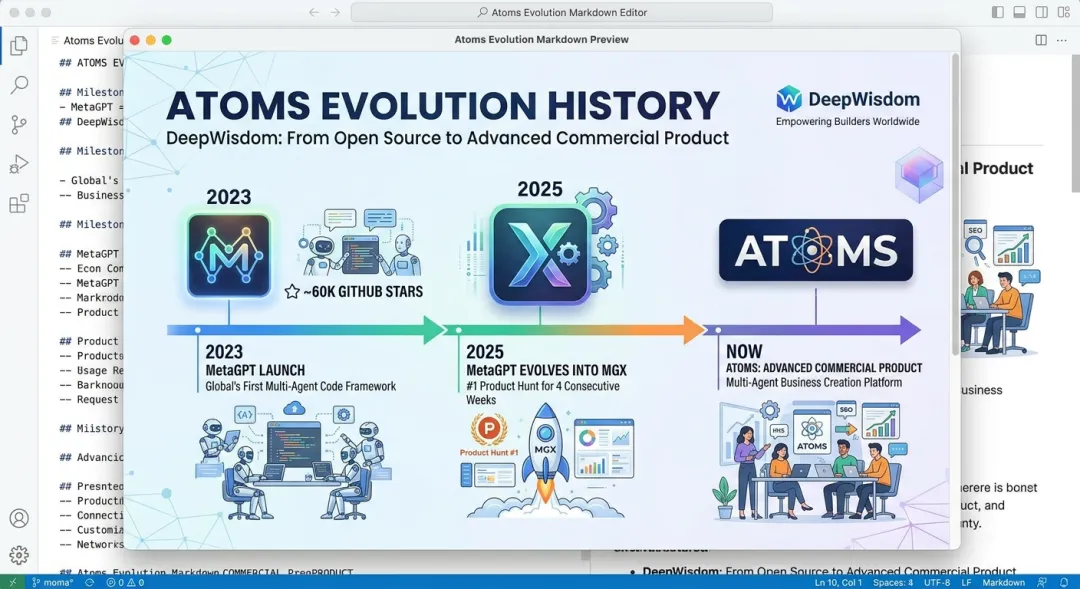Image resolution: width=1080 pixels, height=589 pixels.
Task: Click the '## DeepWisd' editor line
Action: pos(92,121)
